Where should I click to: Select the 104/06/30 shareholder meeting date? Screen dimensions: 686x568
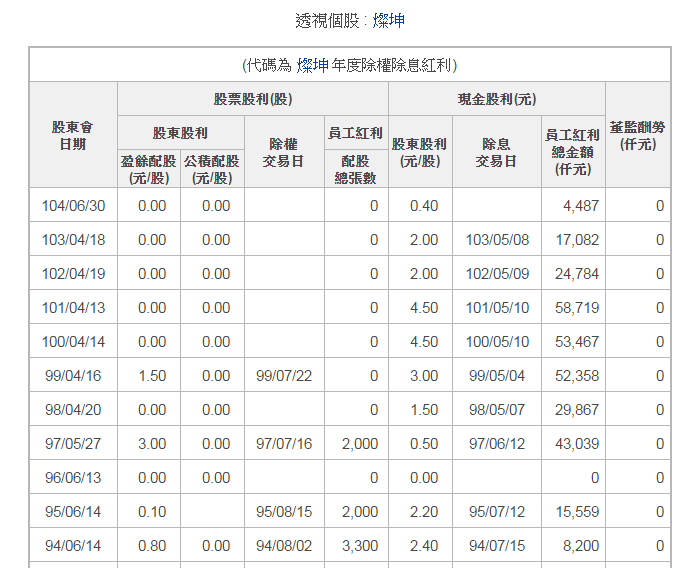74,206
